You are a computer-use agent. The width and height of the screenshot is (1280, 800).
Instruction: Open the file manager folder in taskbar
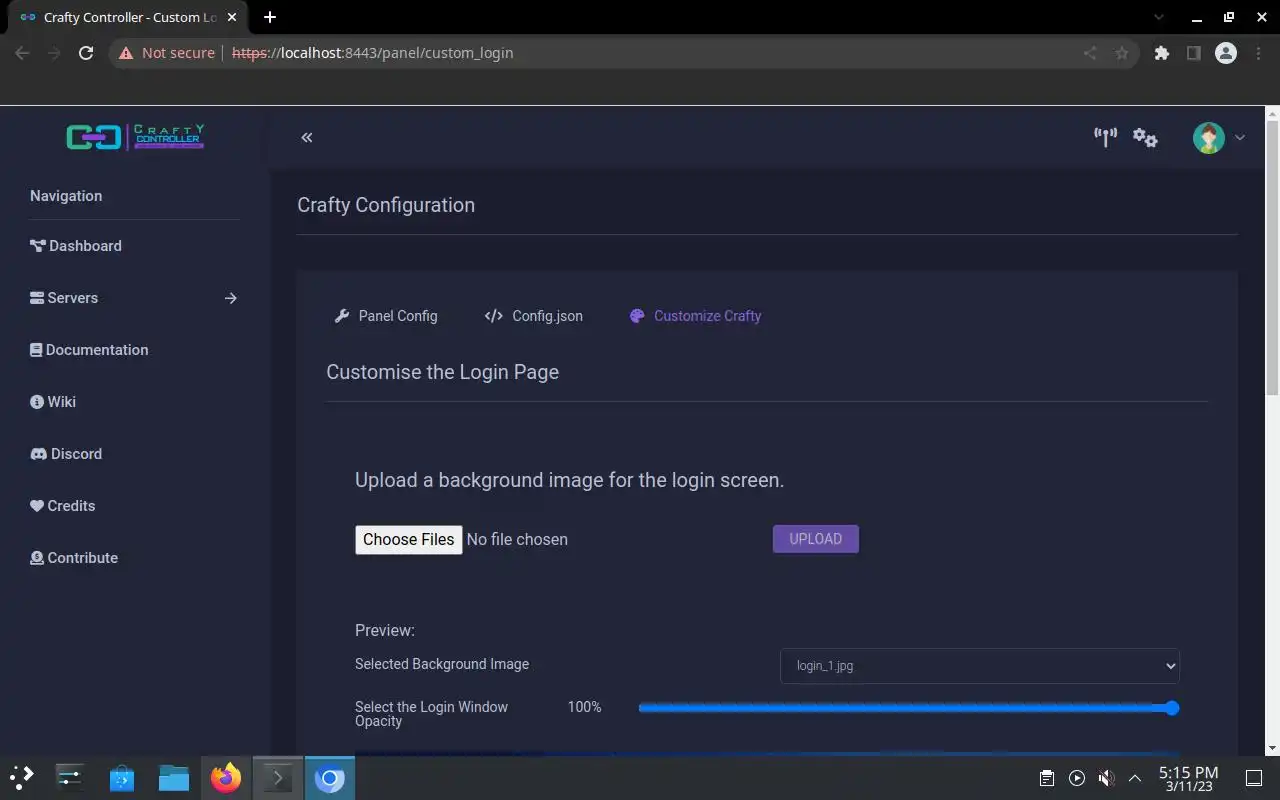tap(174, 777)
